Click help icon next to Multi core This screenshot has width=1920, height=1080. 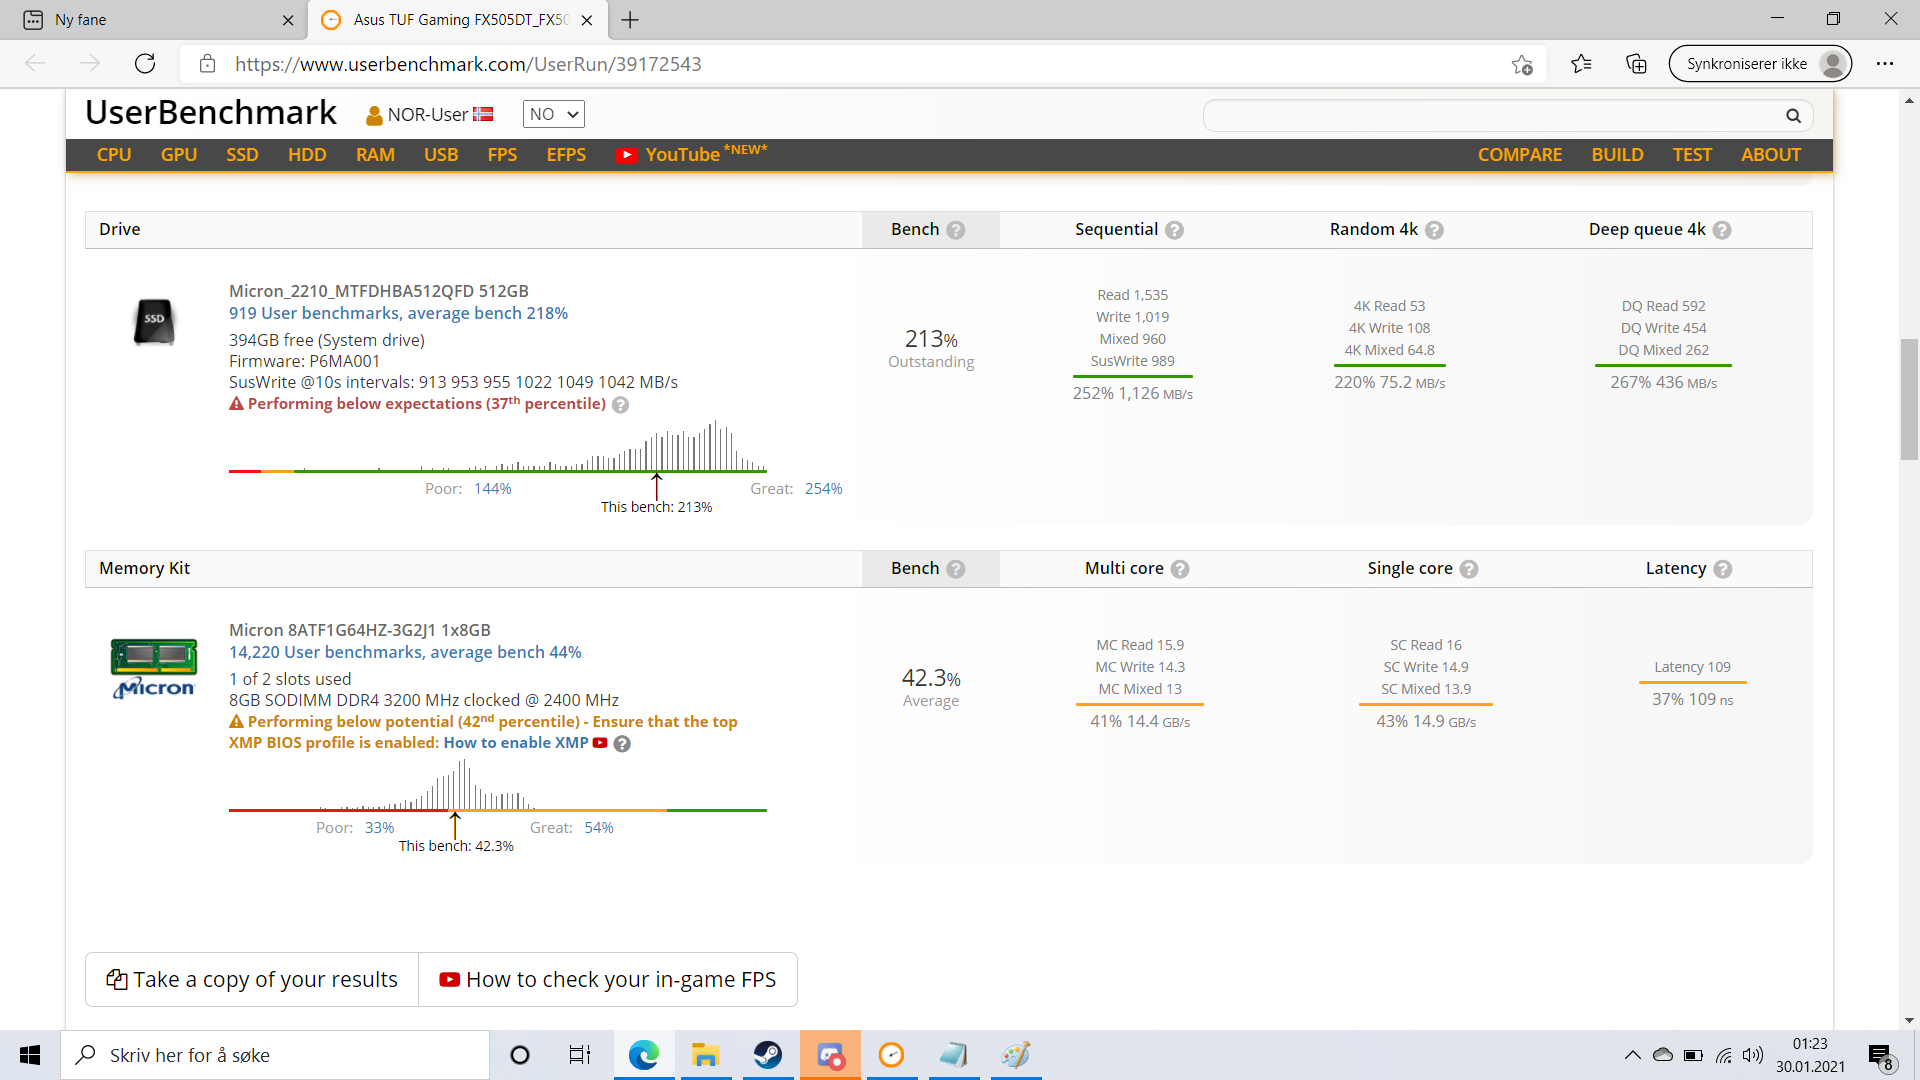click(1180, 569)
